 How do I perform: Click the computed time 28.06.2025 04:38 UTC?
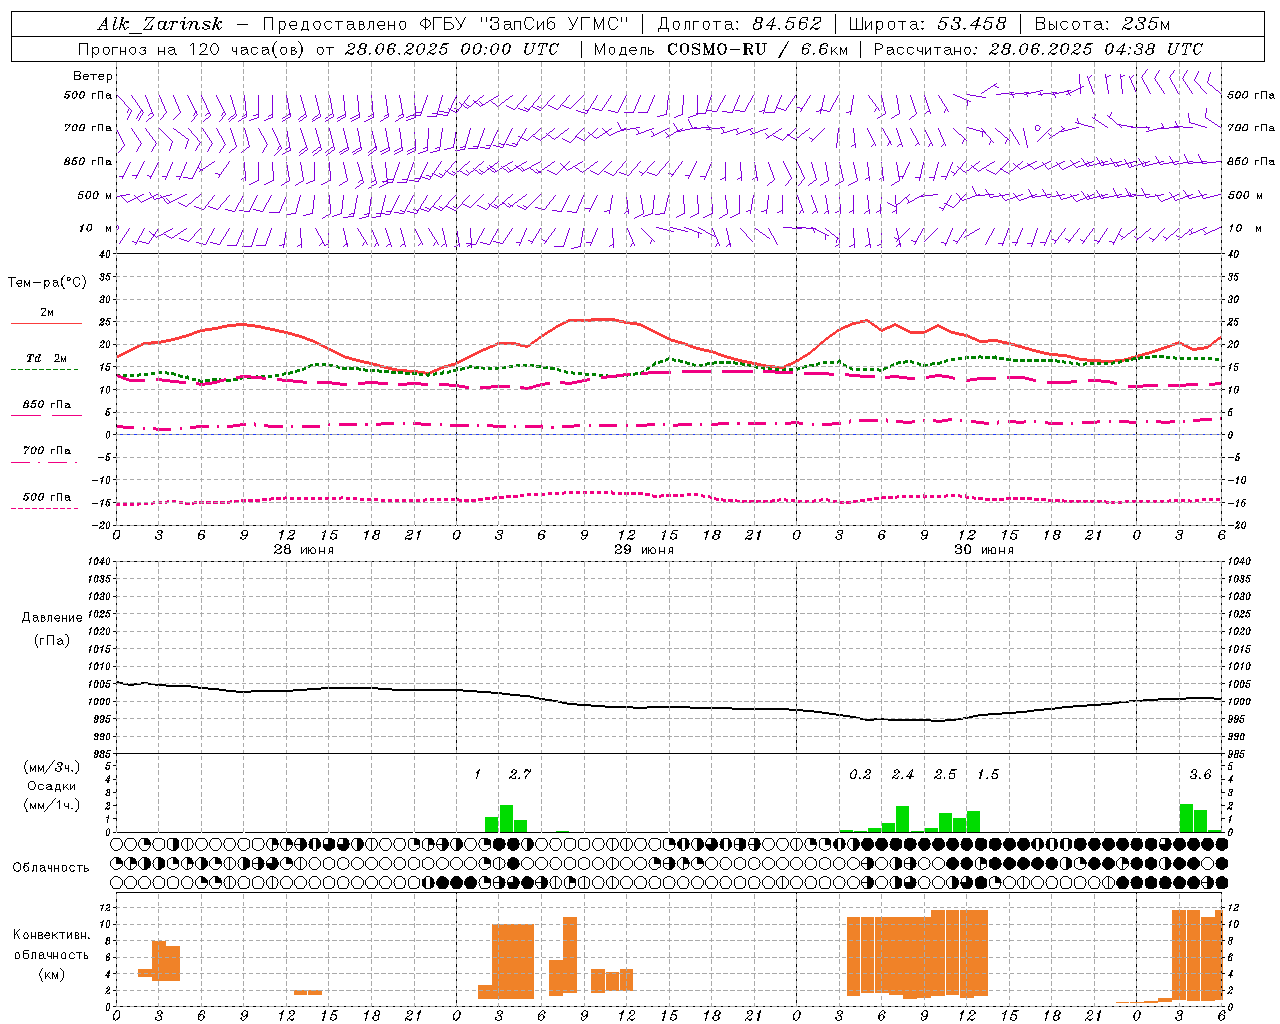[x=1096, y=49]
